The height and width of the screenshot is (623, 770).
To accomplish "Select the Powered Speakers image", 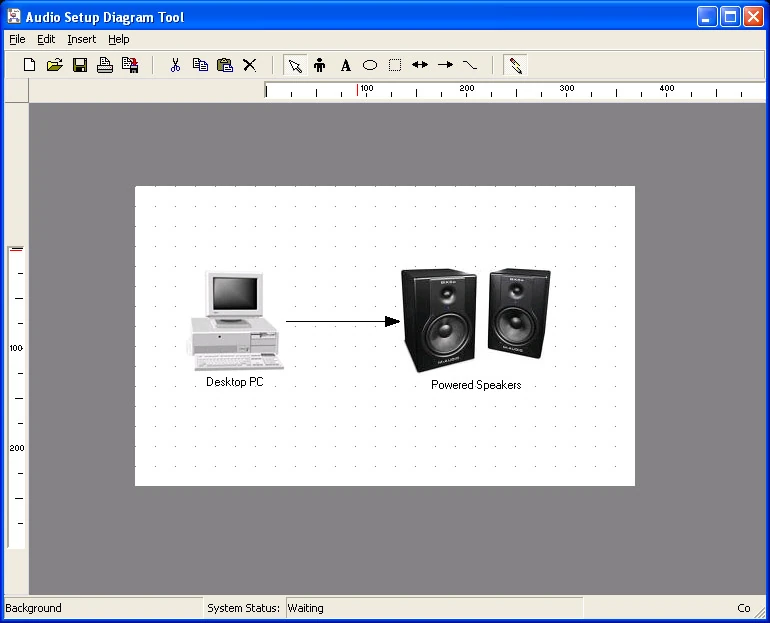I will point(475,320).
